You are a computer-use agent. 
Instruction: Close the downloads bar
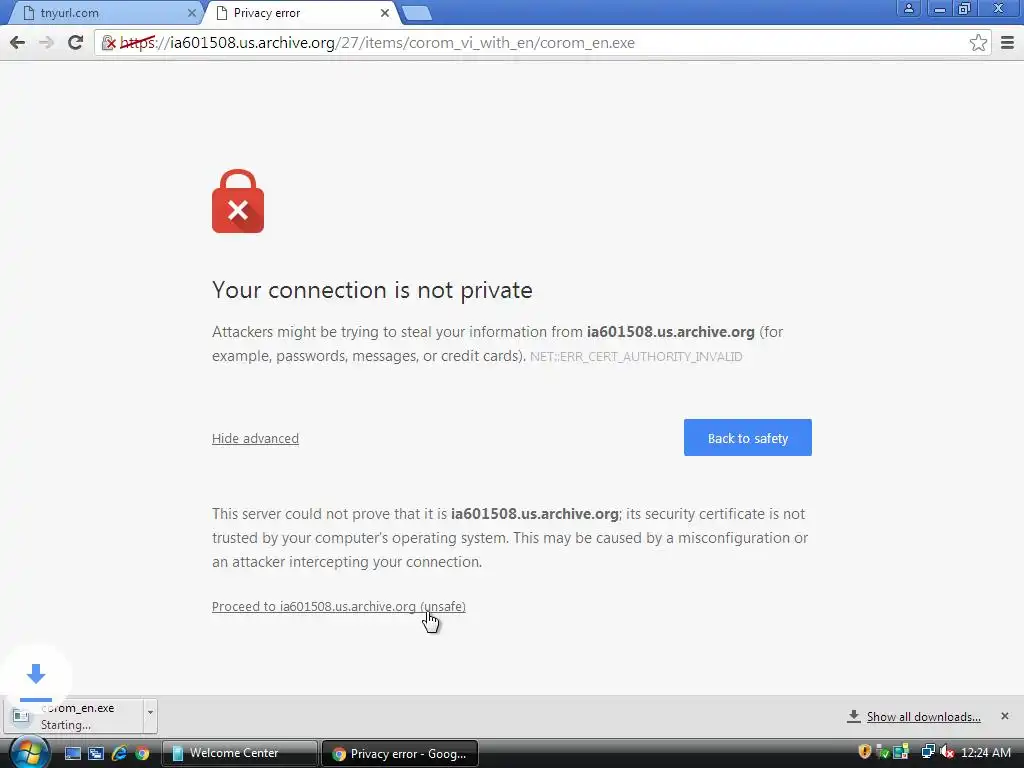click(1004, 716)
